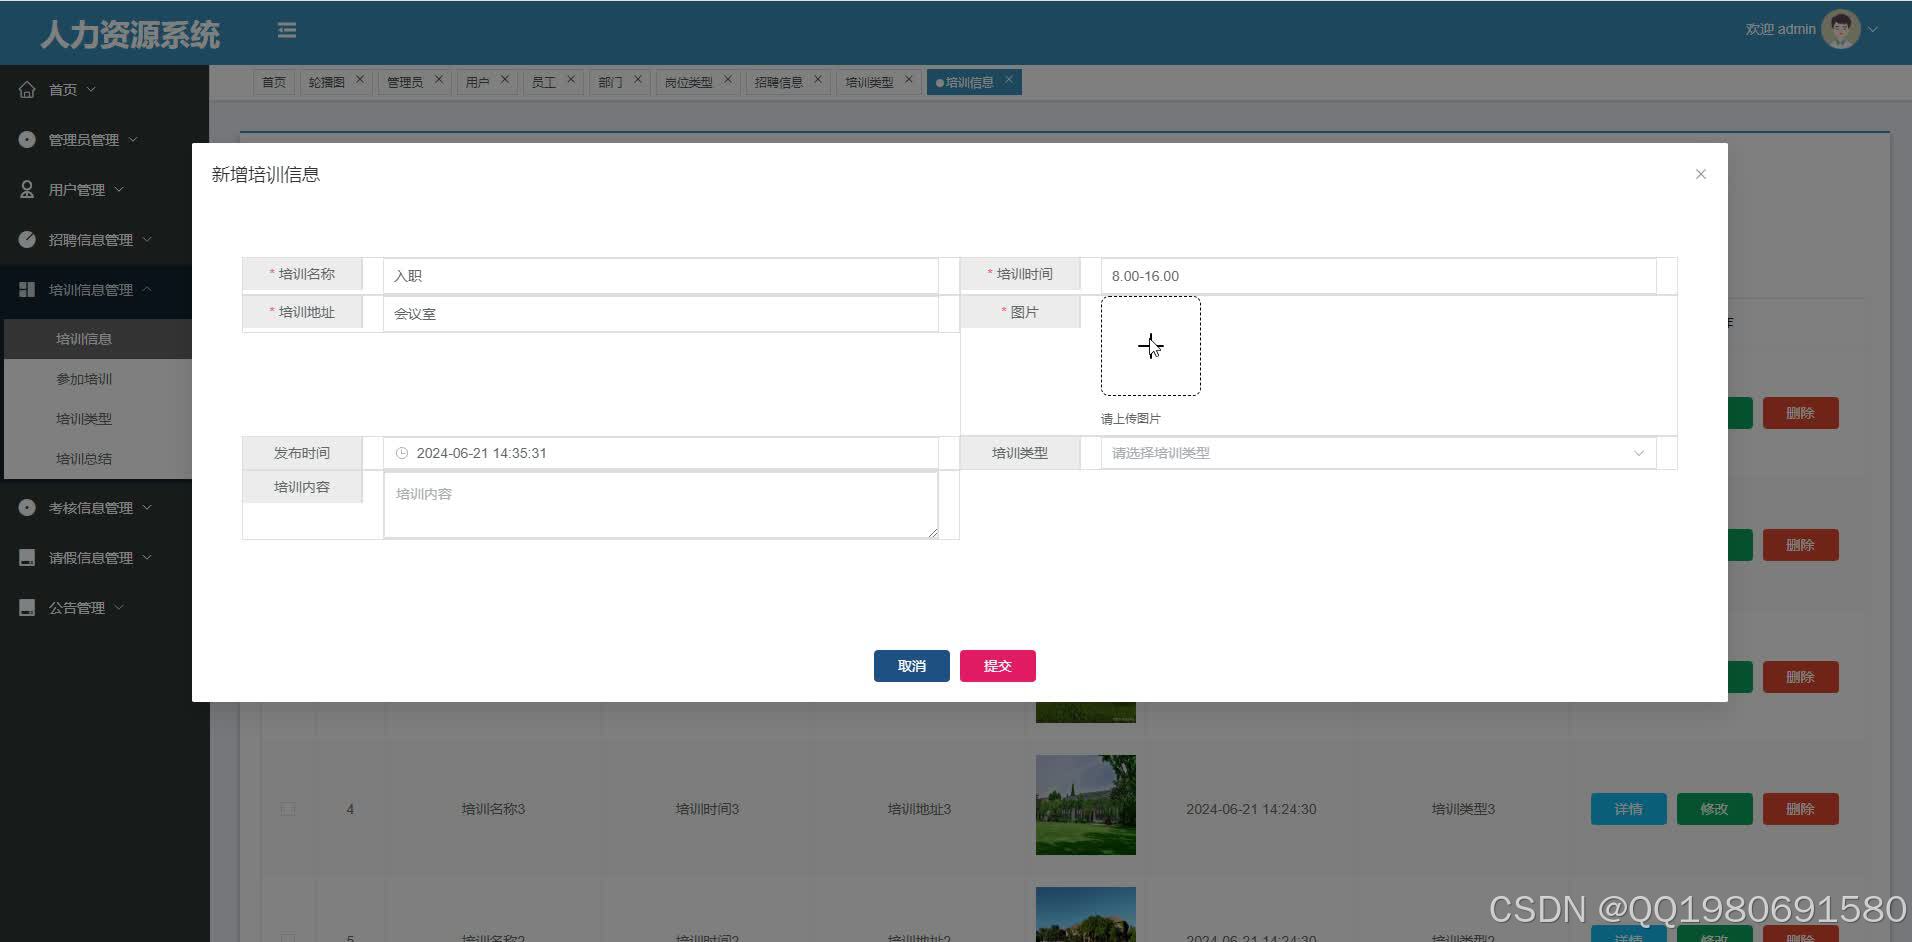Click the 发布时间 date field
Screen dimensions: 1912x942
(x=661, y=453)
